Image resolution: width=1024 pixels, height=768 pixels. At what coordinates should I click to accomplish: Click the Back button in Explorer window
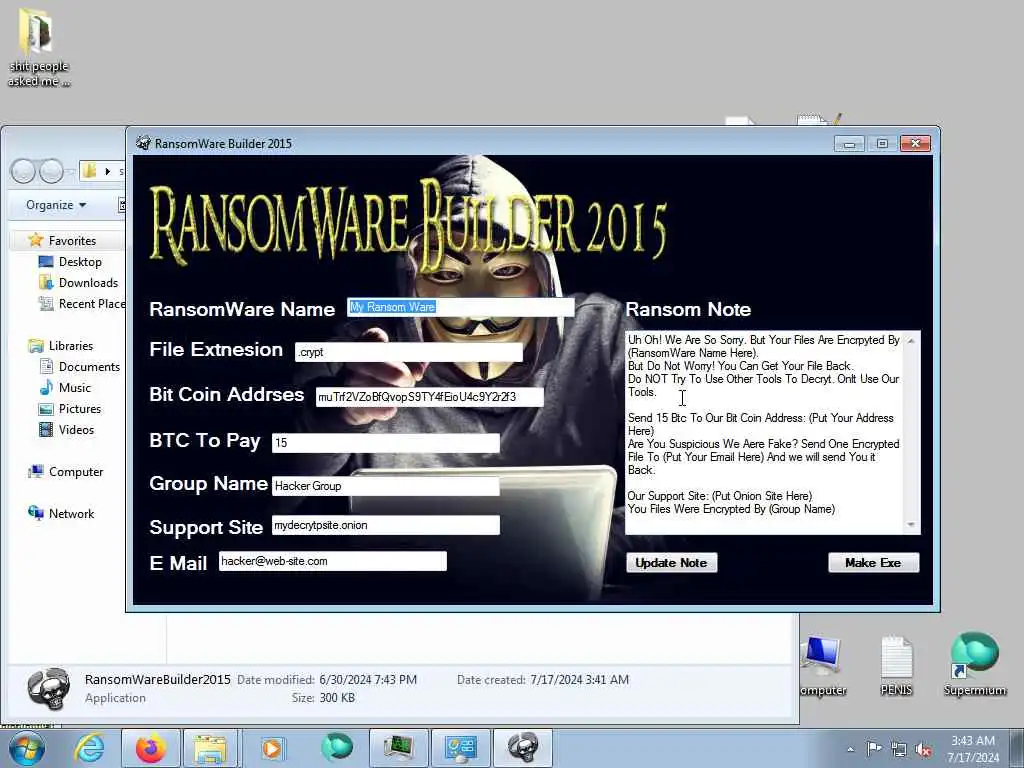(24, 171)
